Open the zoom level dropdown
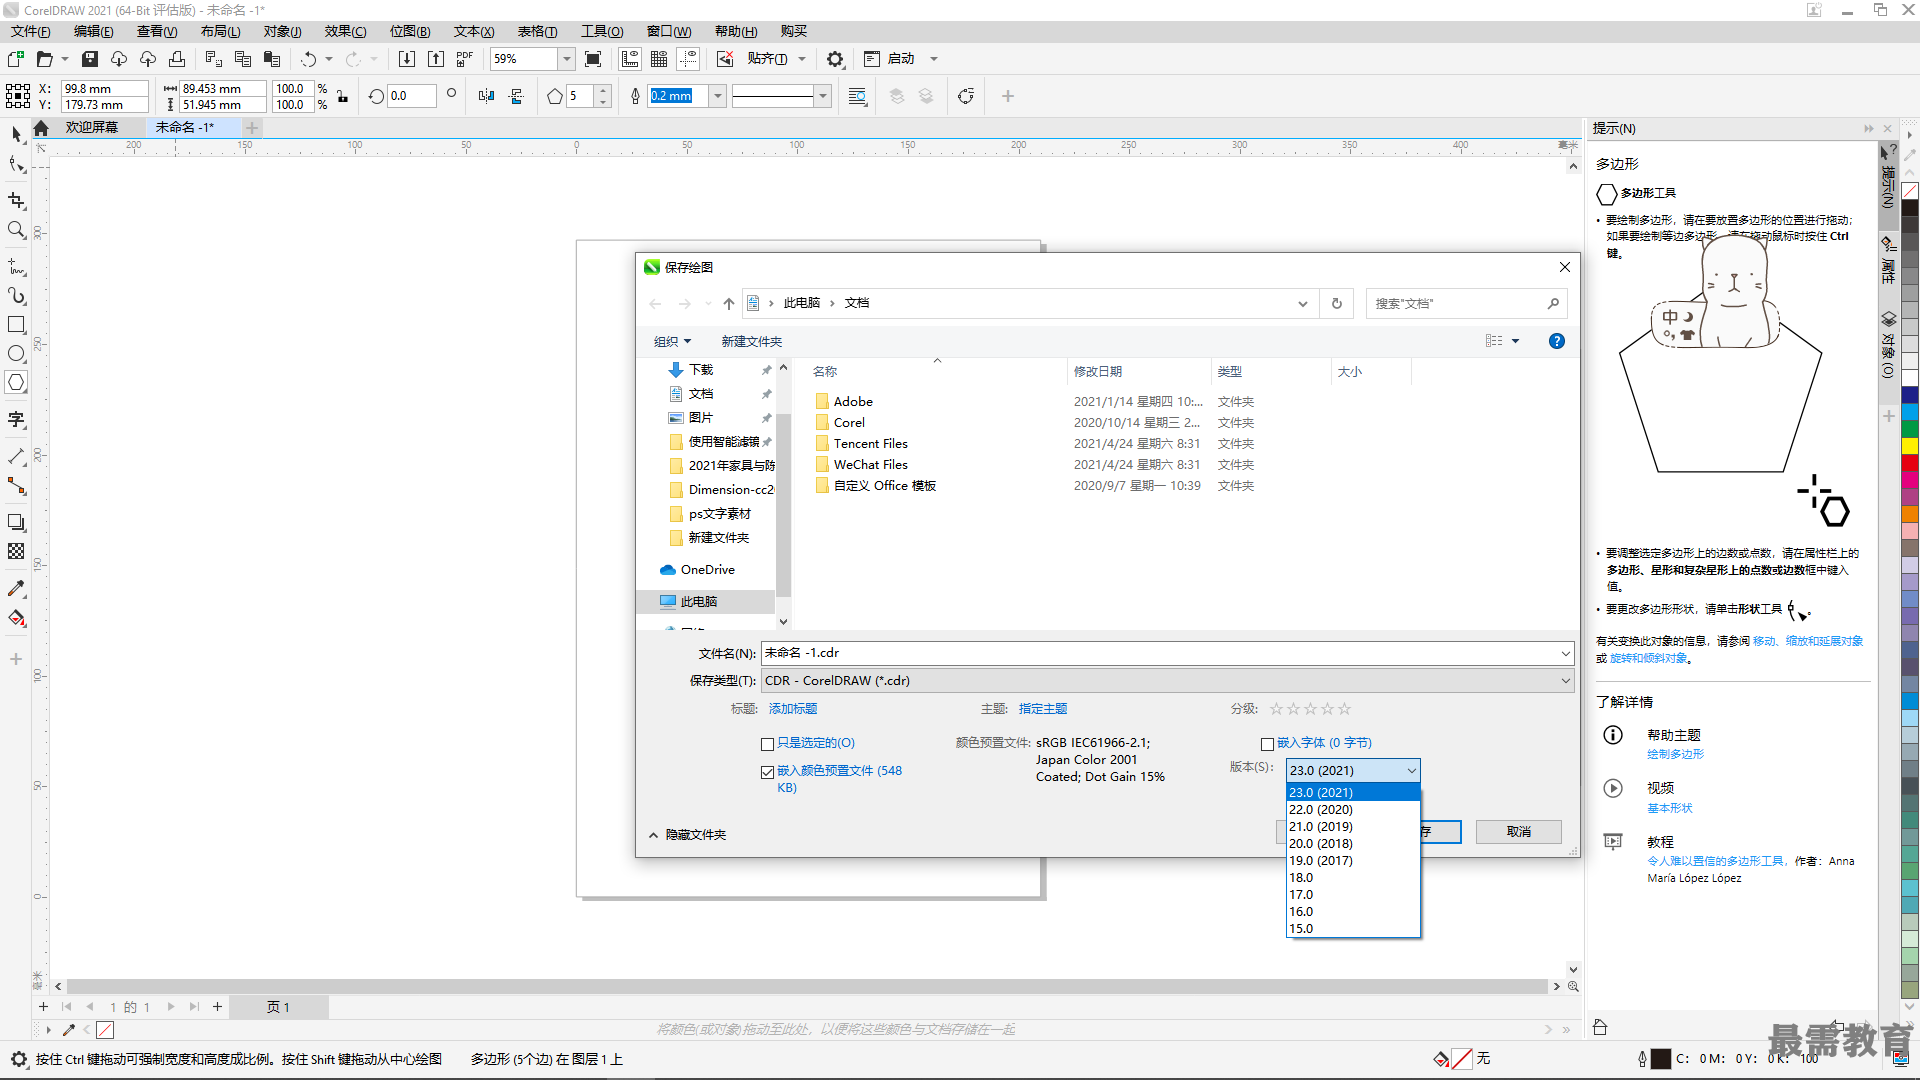This screenshot has height=1080, width=1920. (x=567, y=59)
